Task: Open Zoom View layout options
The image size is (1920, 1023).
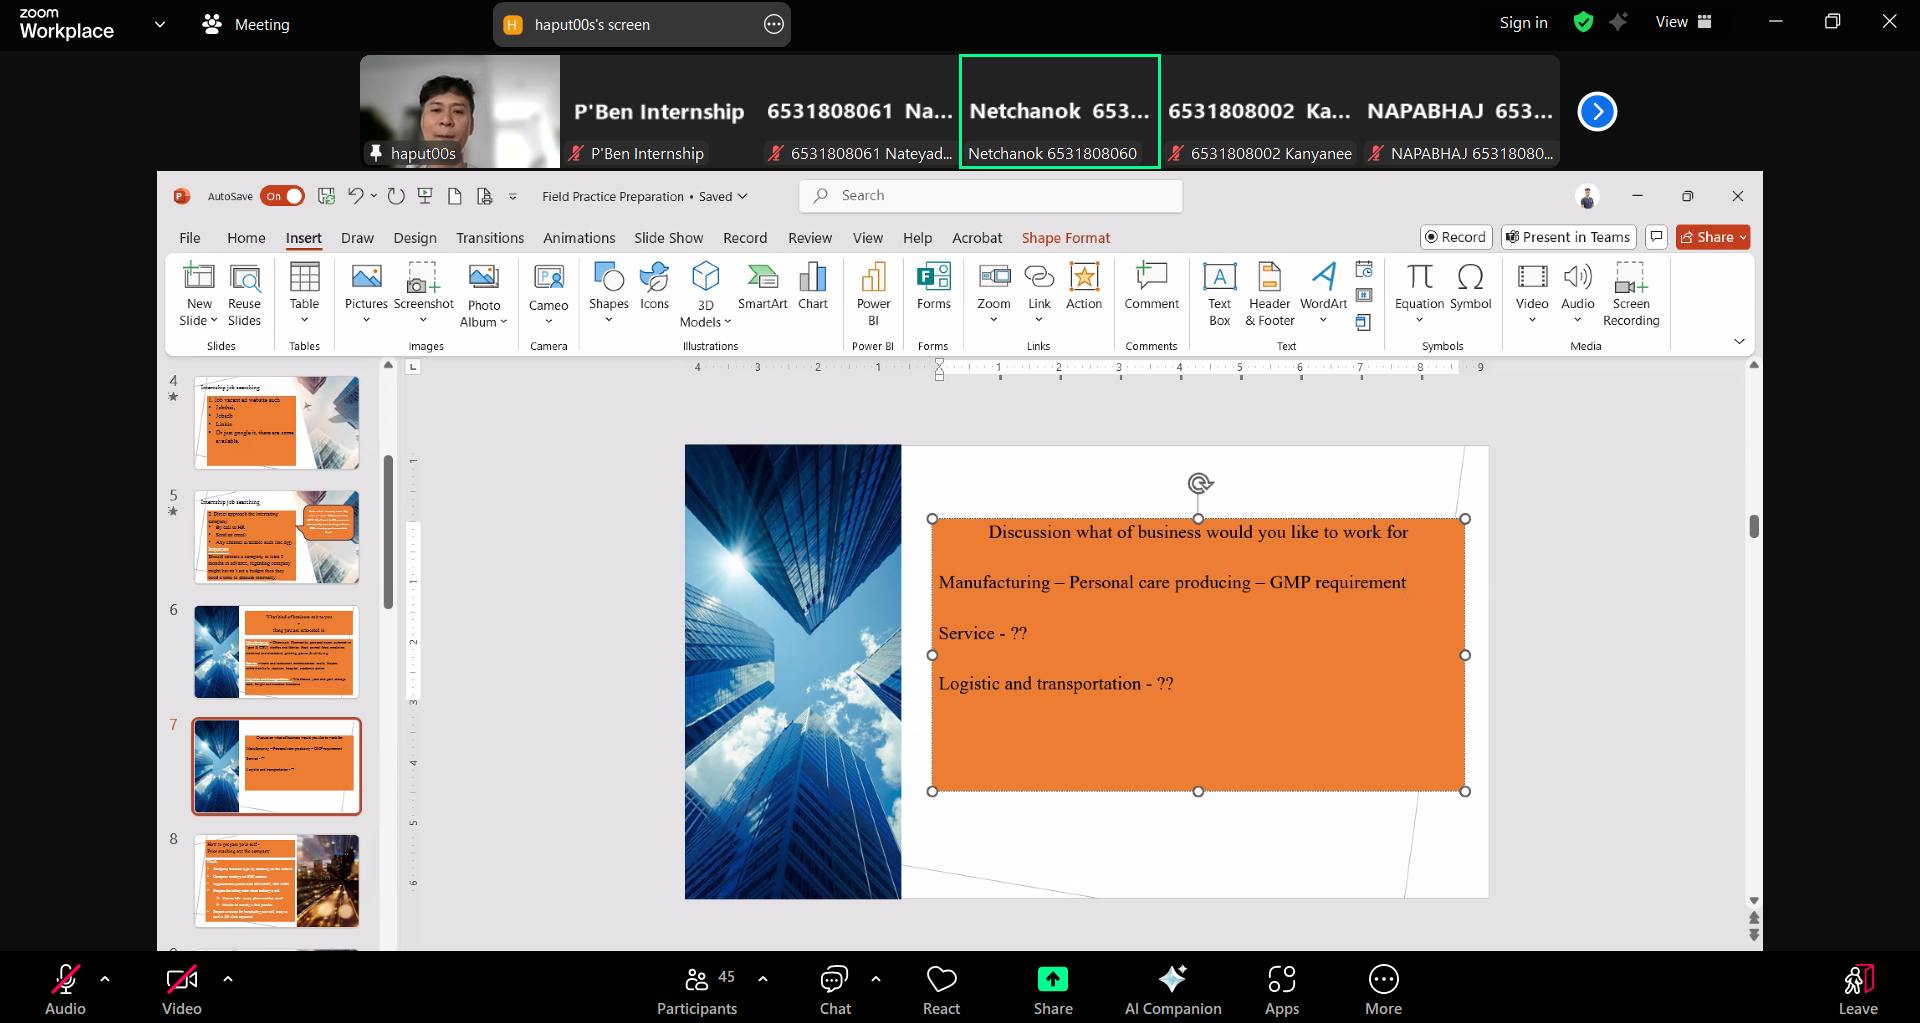Action: 1684,22
